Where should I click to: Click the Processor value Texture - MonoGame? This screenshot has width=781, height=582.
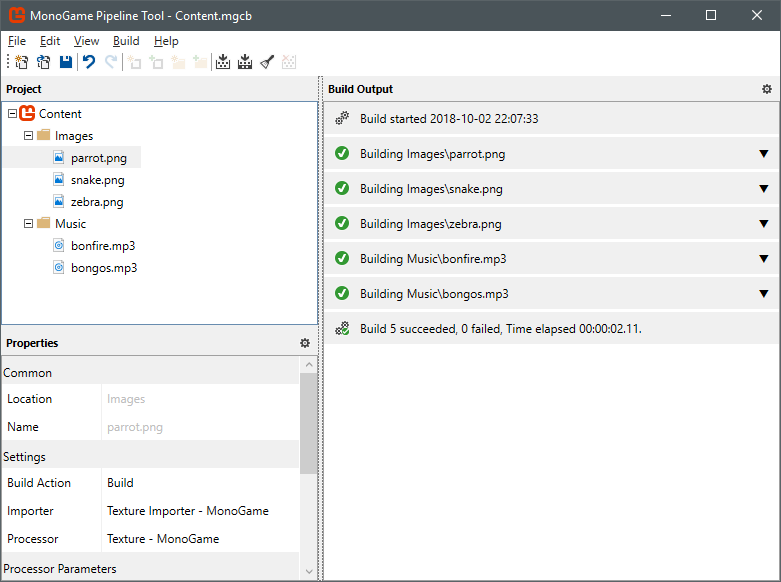click(163, 539)
